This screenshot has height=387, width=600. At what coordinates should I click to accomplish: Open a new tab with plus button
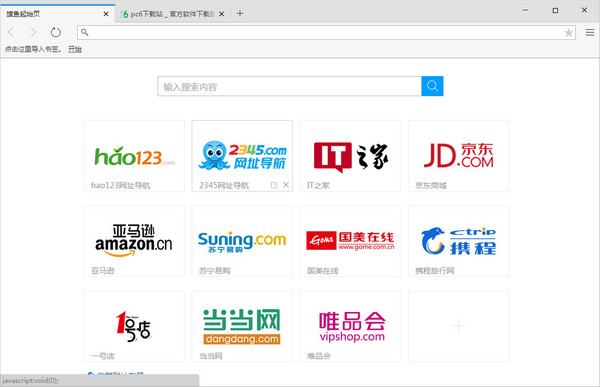(240, 14)
